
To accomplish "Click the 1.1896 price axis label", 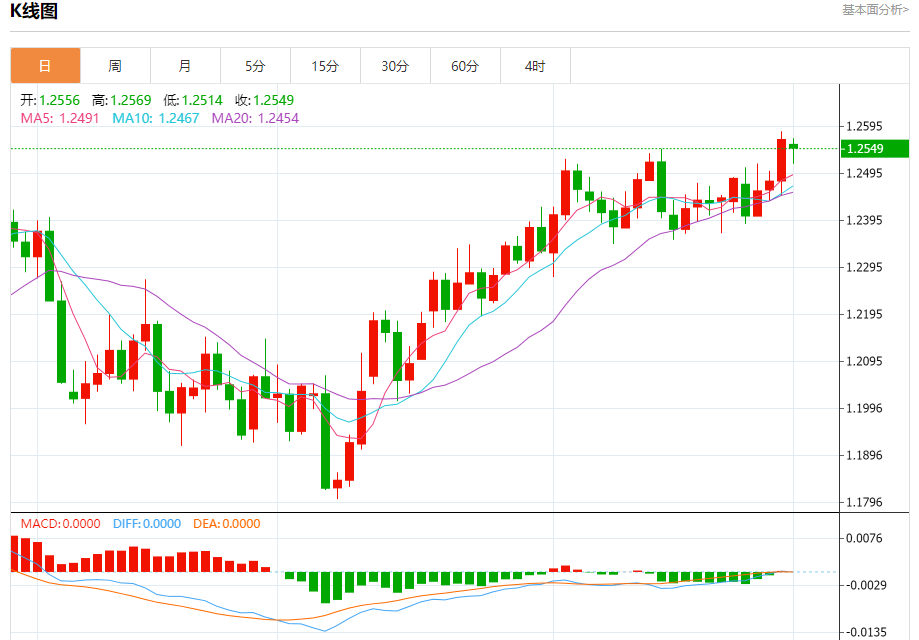I will [x=864, y=455].
